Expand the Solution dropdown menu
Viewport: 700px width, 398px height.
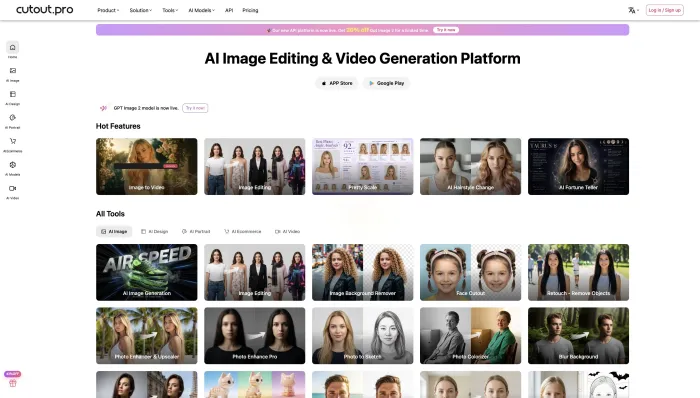coord(141,10)
